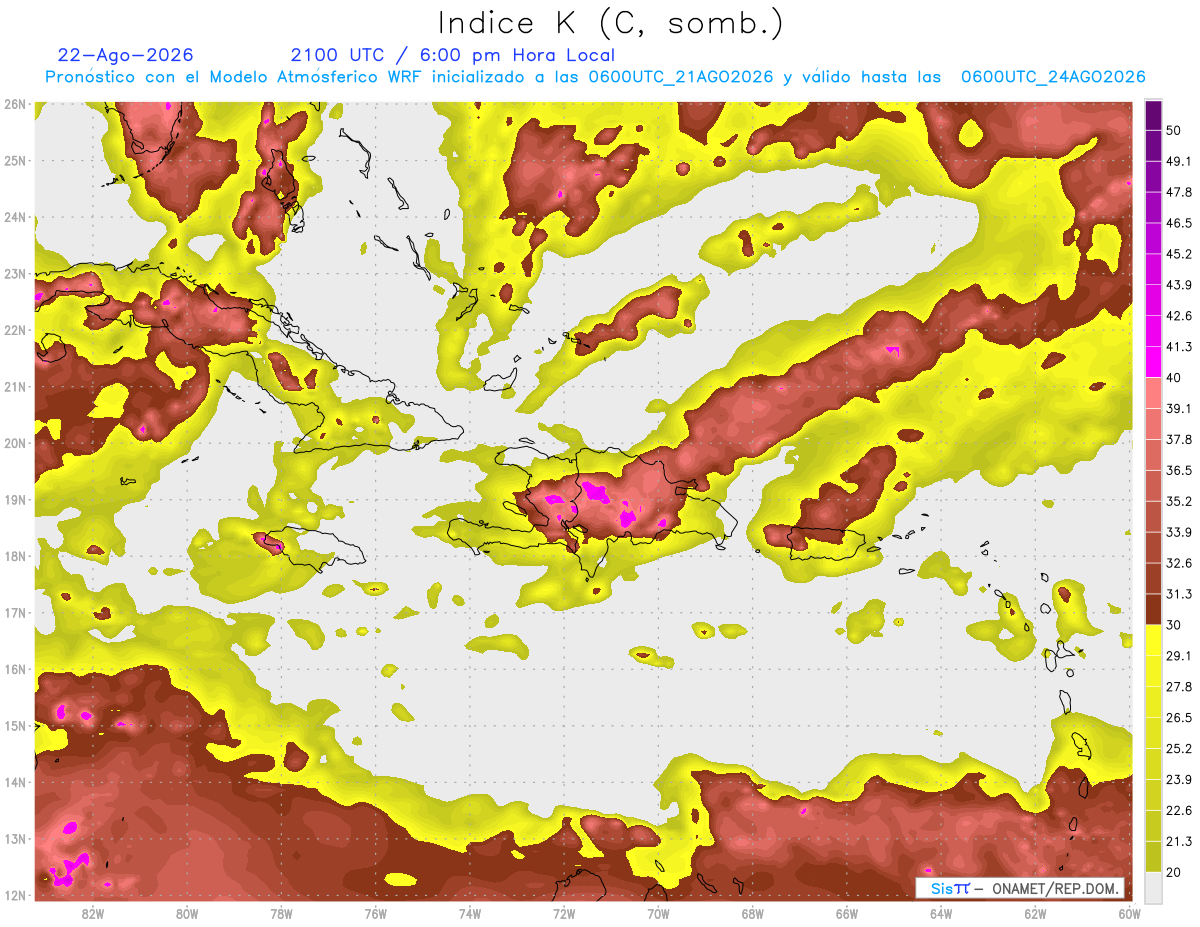Click the latitude axis label "15N"
The image size is (1200, 927).
tap(15, 726)
